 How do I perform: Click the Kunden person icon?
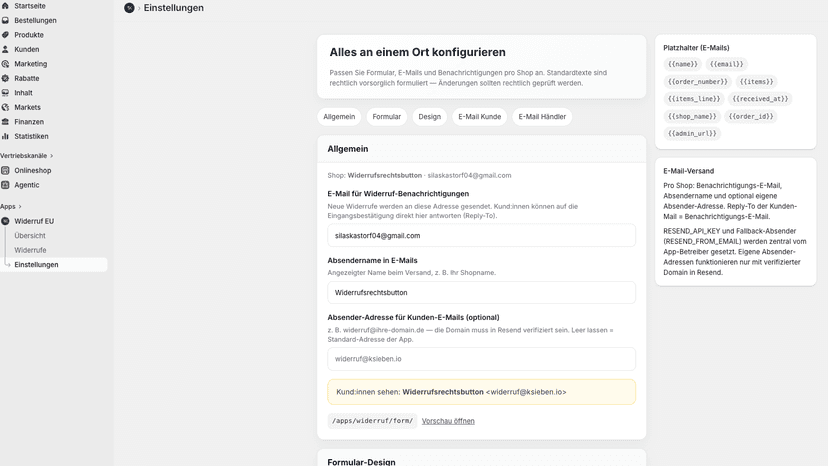(x=5, y=49)
